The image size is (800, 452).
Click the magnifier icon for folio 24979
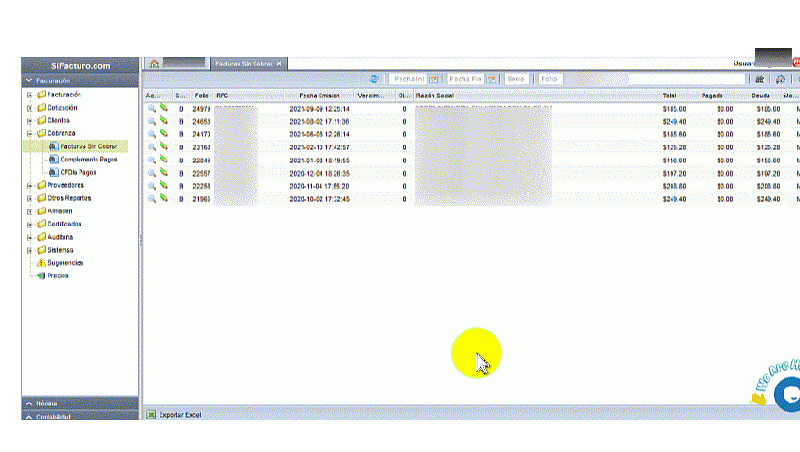click(152, 108)
